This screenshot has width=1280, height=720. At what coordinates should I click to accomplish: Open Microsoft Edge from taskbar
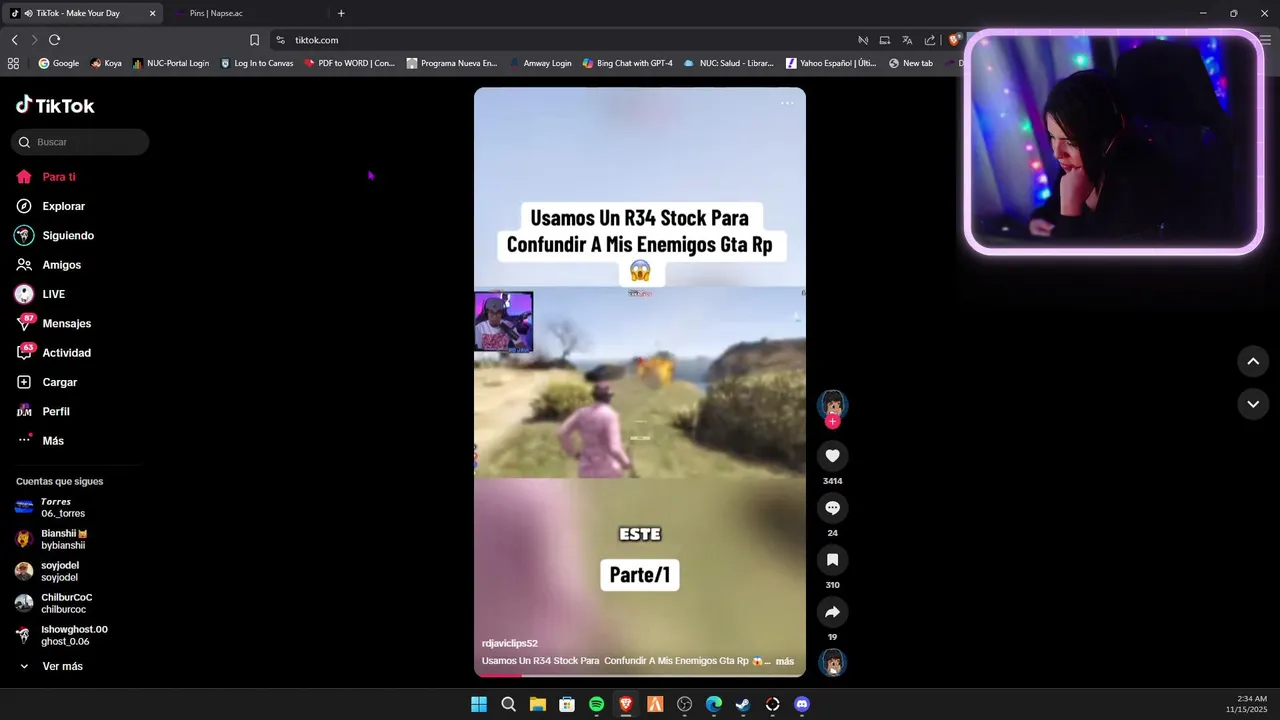pos(713,704)
